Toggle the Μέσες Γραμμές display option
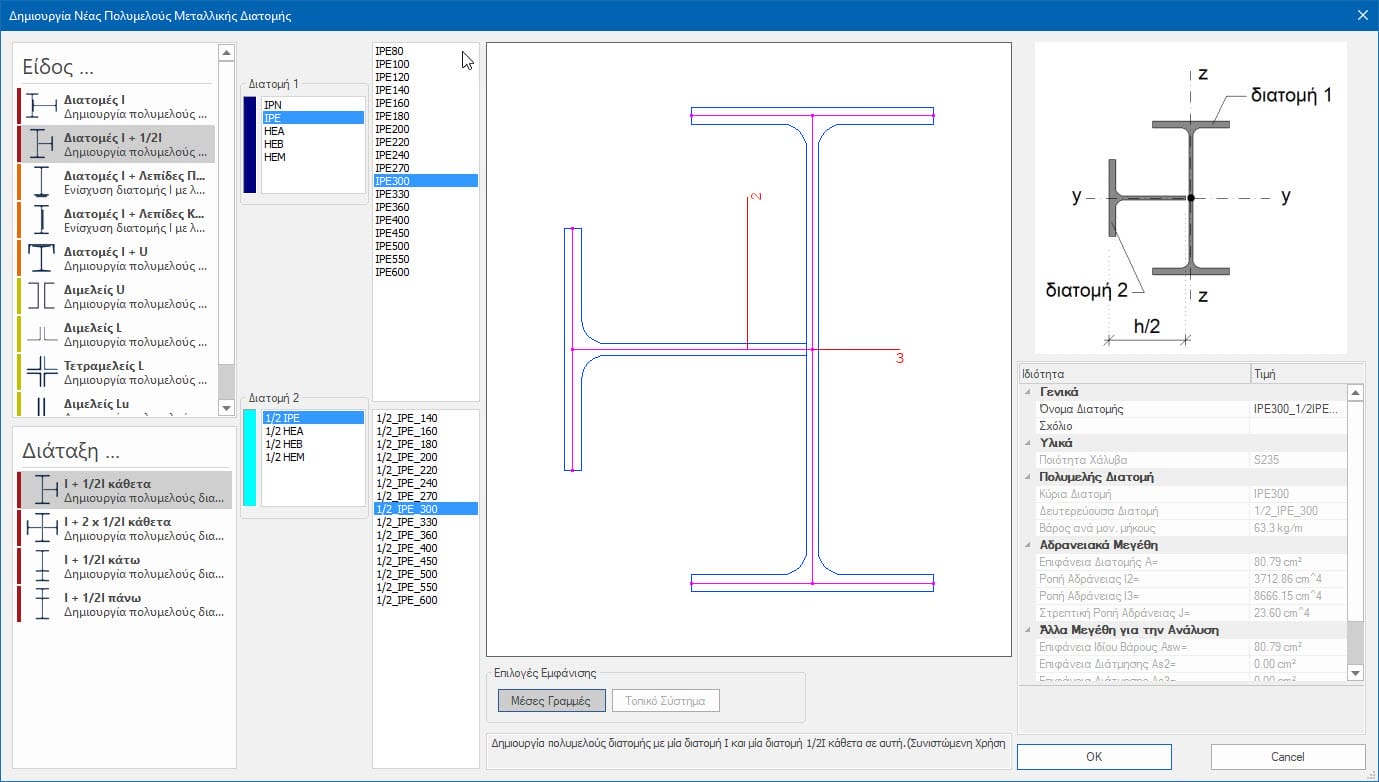1379x782 pixels. [x=551, y=701]
